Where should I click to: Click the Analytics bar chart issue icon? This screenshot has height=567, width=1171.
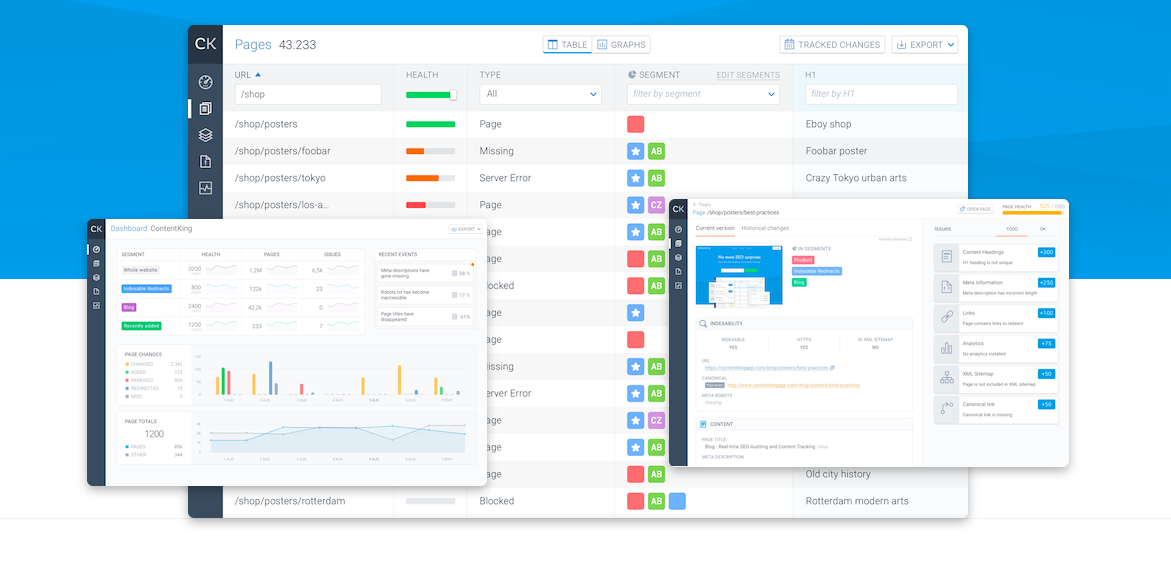[x=947, y=348]
